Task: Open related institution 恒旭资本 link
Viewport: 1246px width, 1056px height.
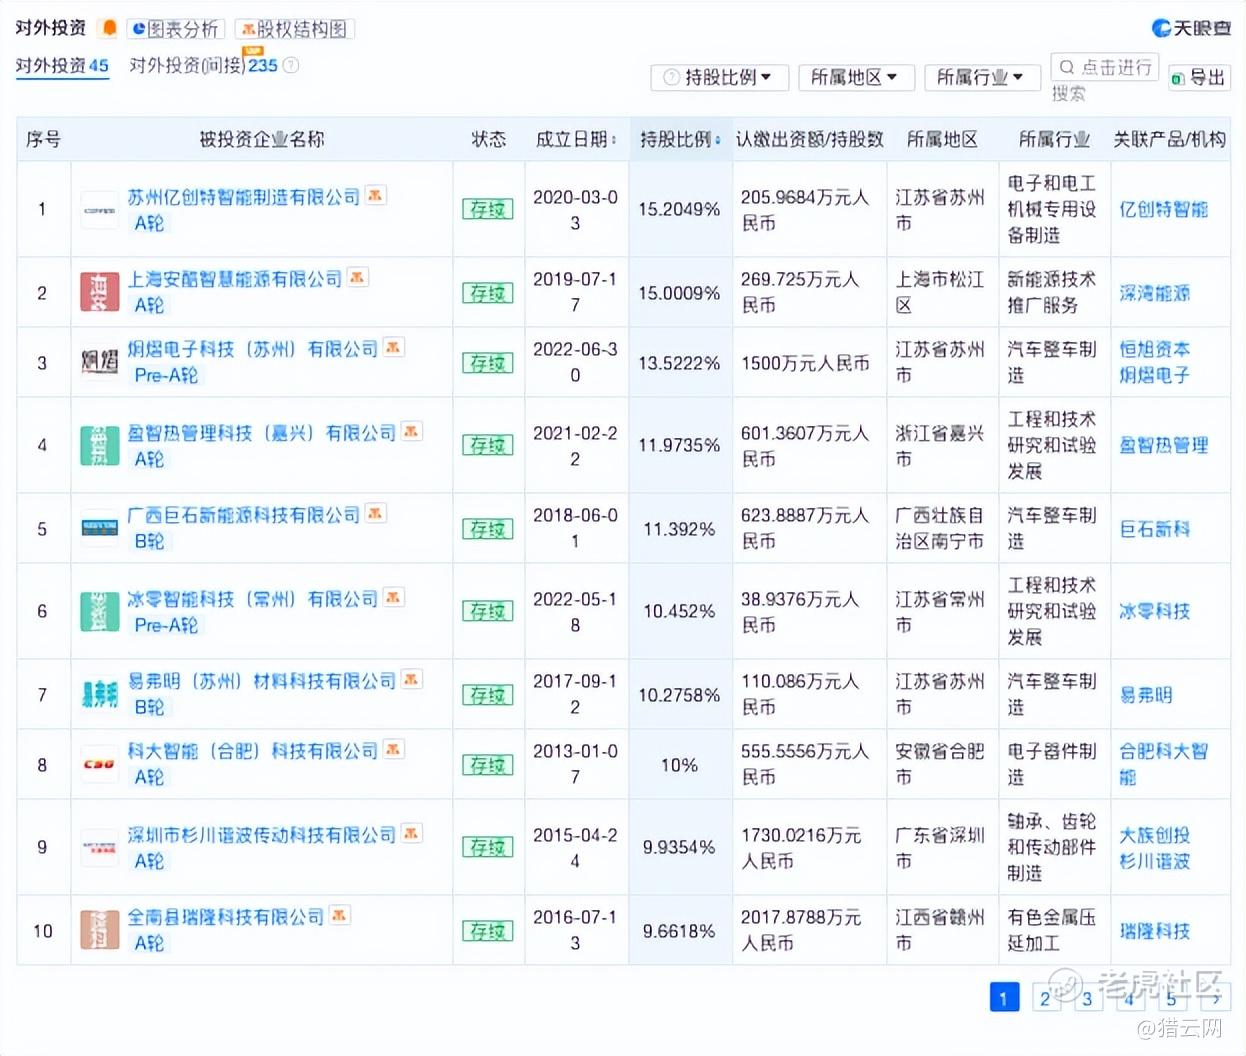Action: [x=1154, y=349]
